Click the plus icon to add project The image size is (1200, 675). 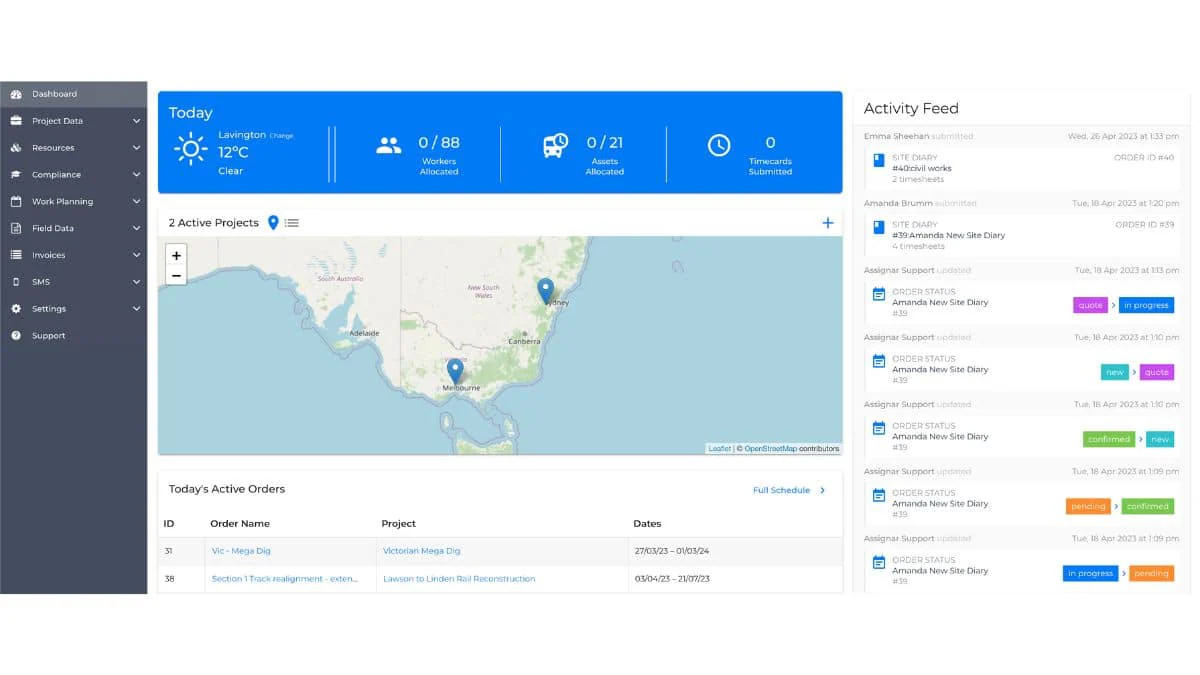tap(828, 223)
